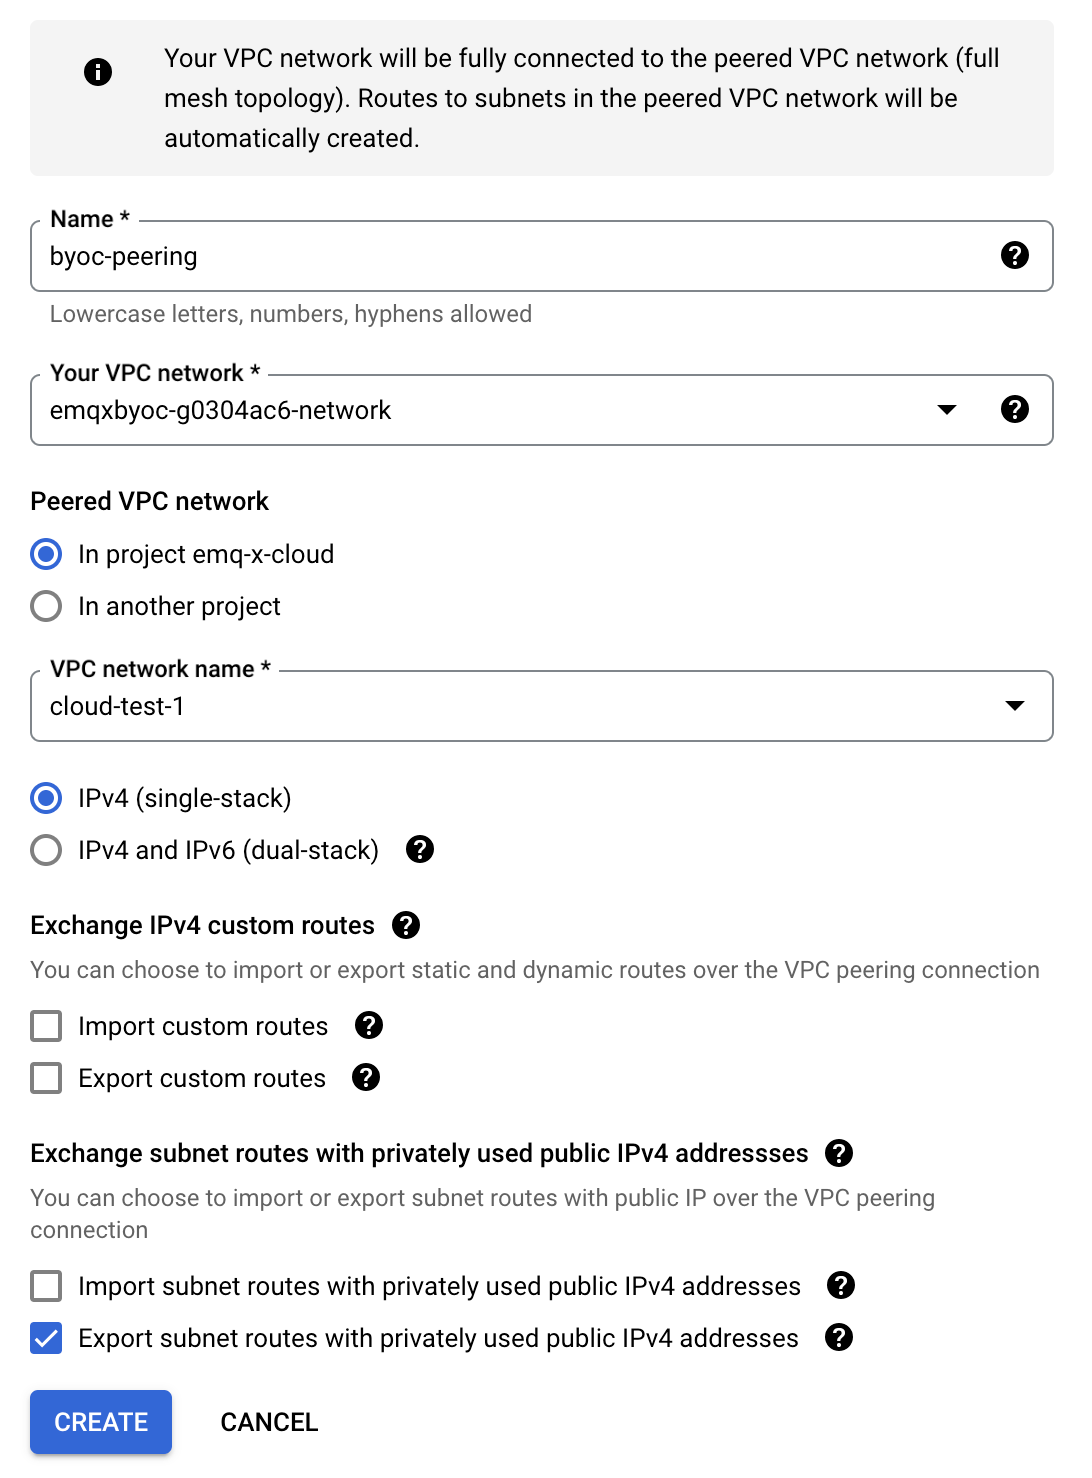Open help for Export custom routes
This screenshot has width=1092, height=1478.
click(x=366, y=1077)
